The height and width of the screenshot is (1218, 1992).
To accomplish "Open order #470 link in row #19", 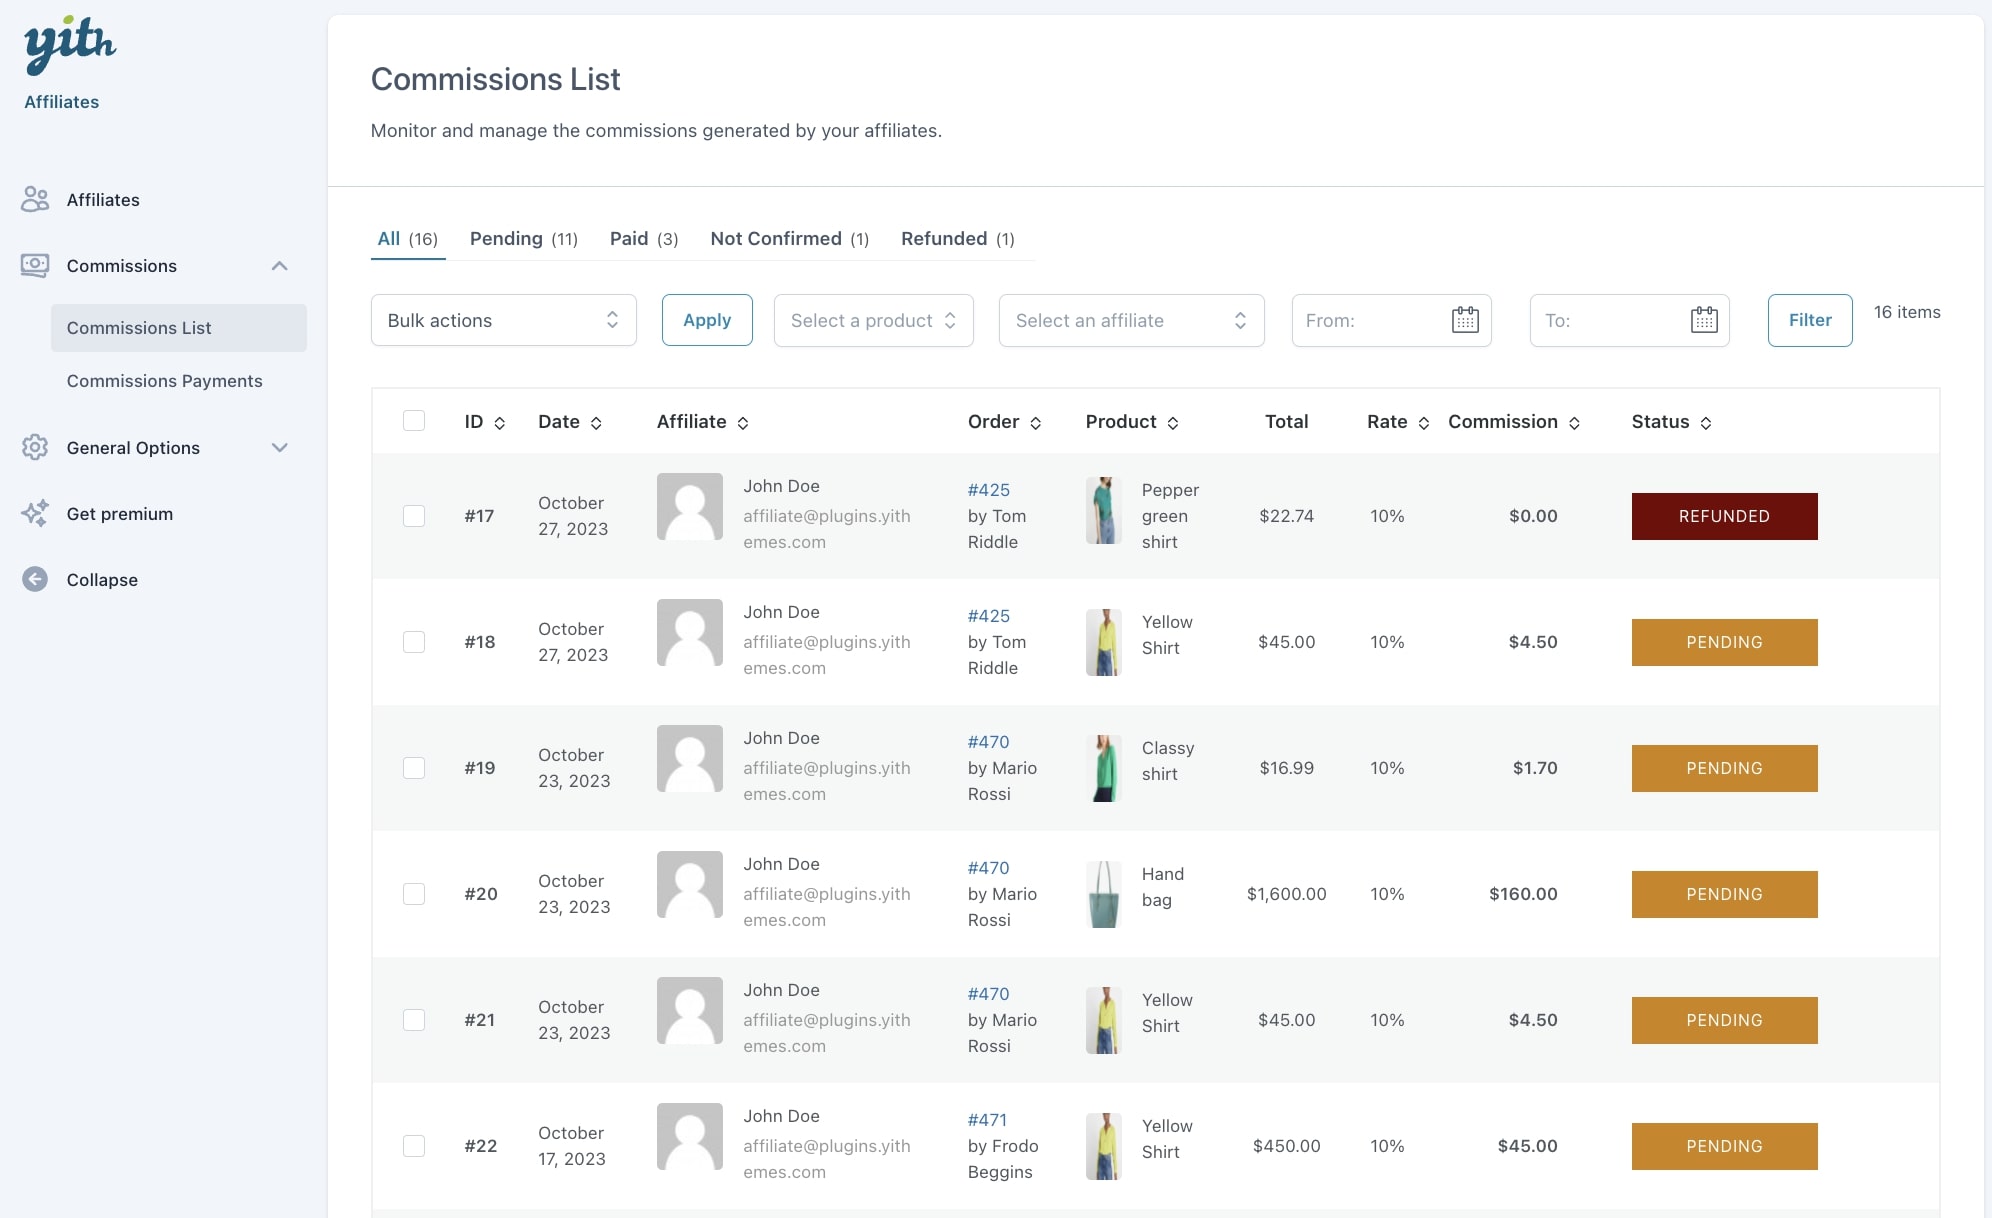I will (x=989, y=742).
